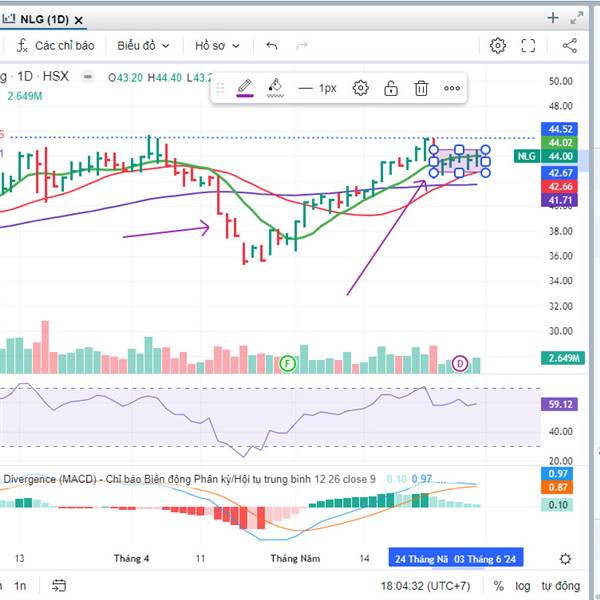Open time axis settings gear
Screen dimensions: 600x600
pyautogui.click(x=565, y=559)
